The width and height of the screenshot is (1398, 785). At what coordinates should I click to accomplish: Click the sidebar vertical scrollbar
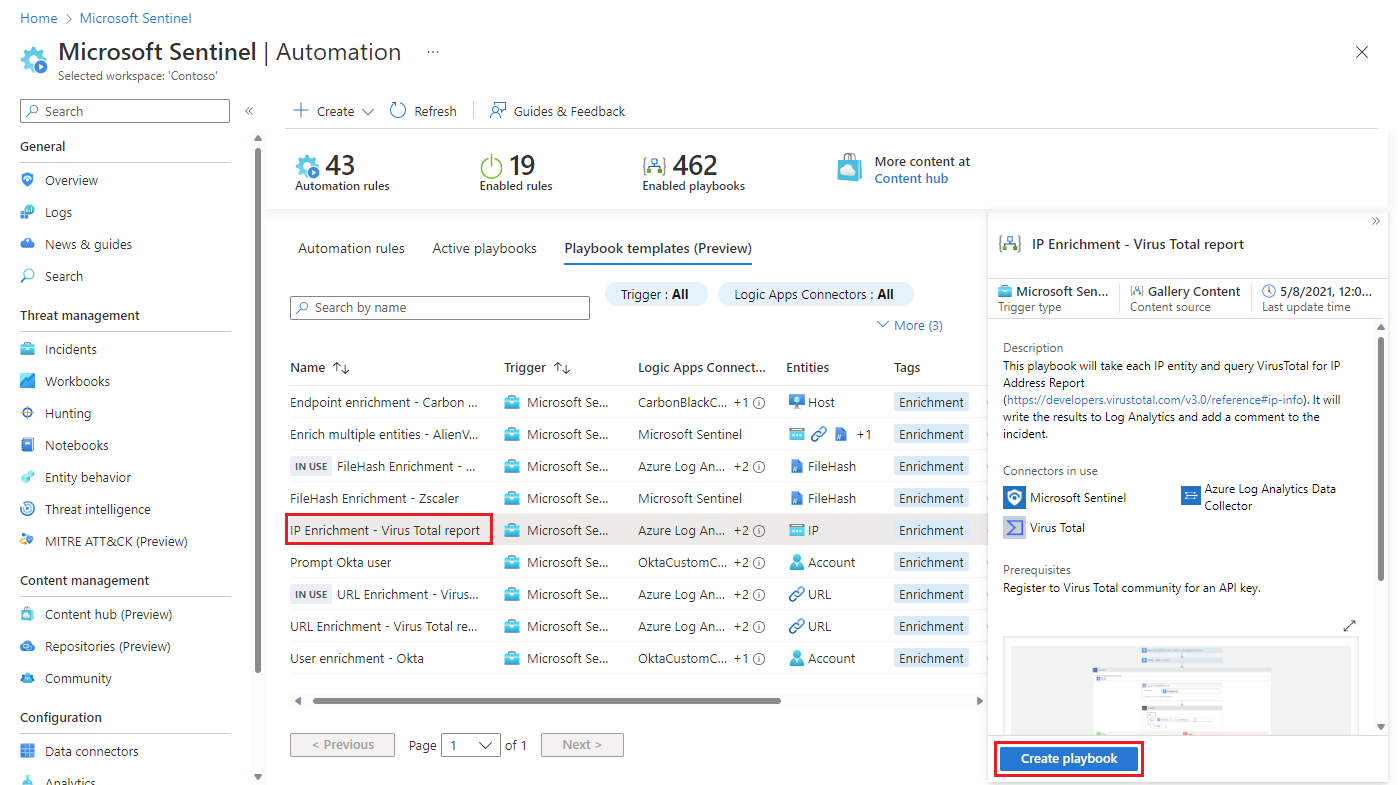[x=258, y=410]
